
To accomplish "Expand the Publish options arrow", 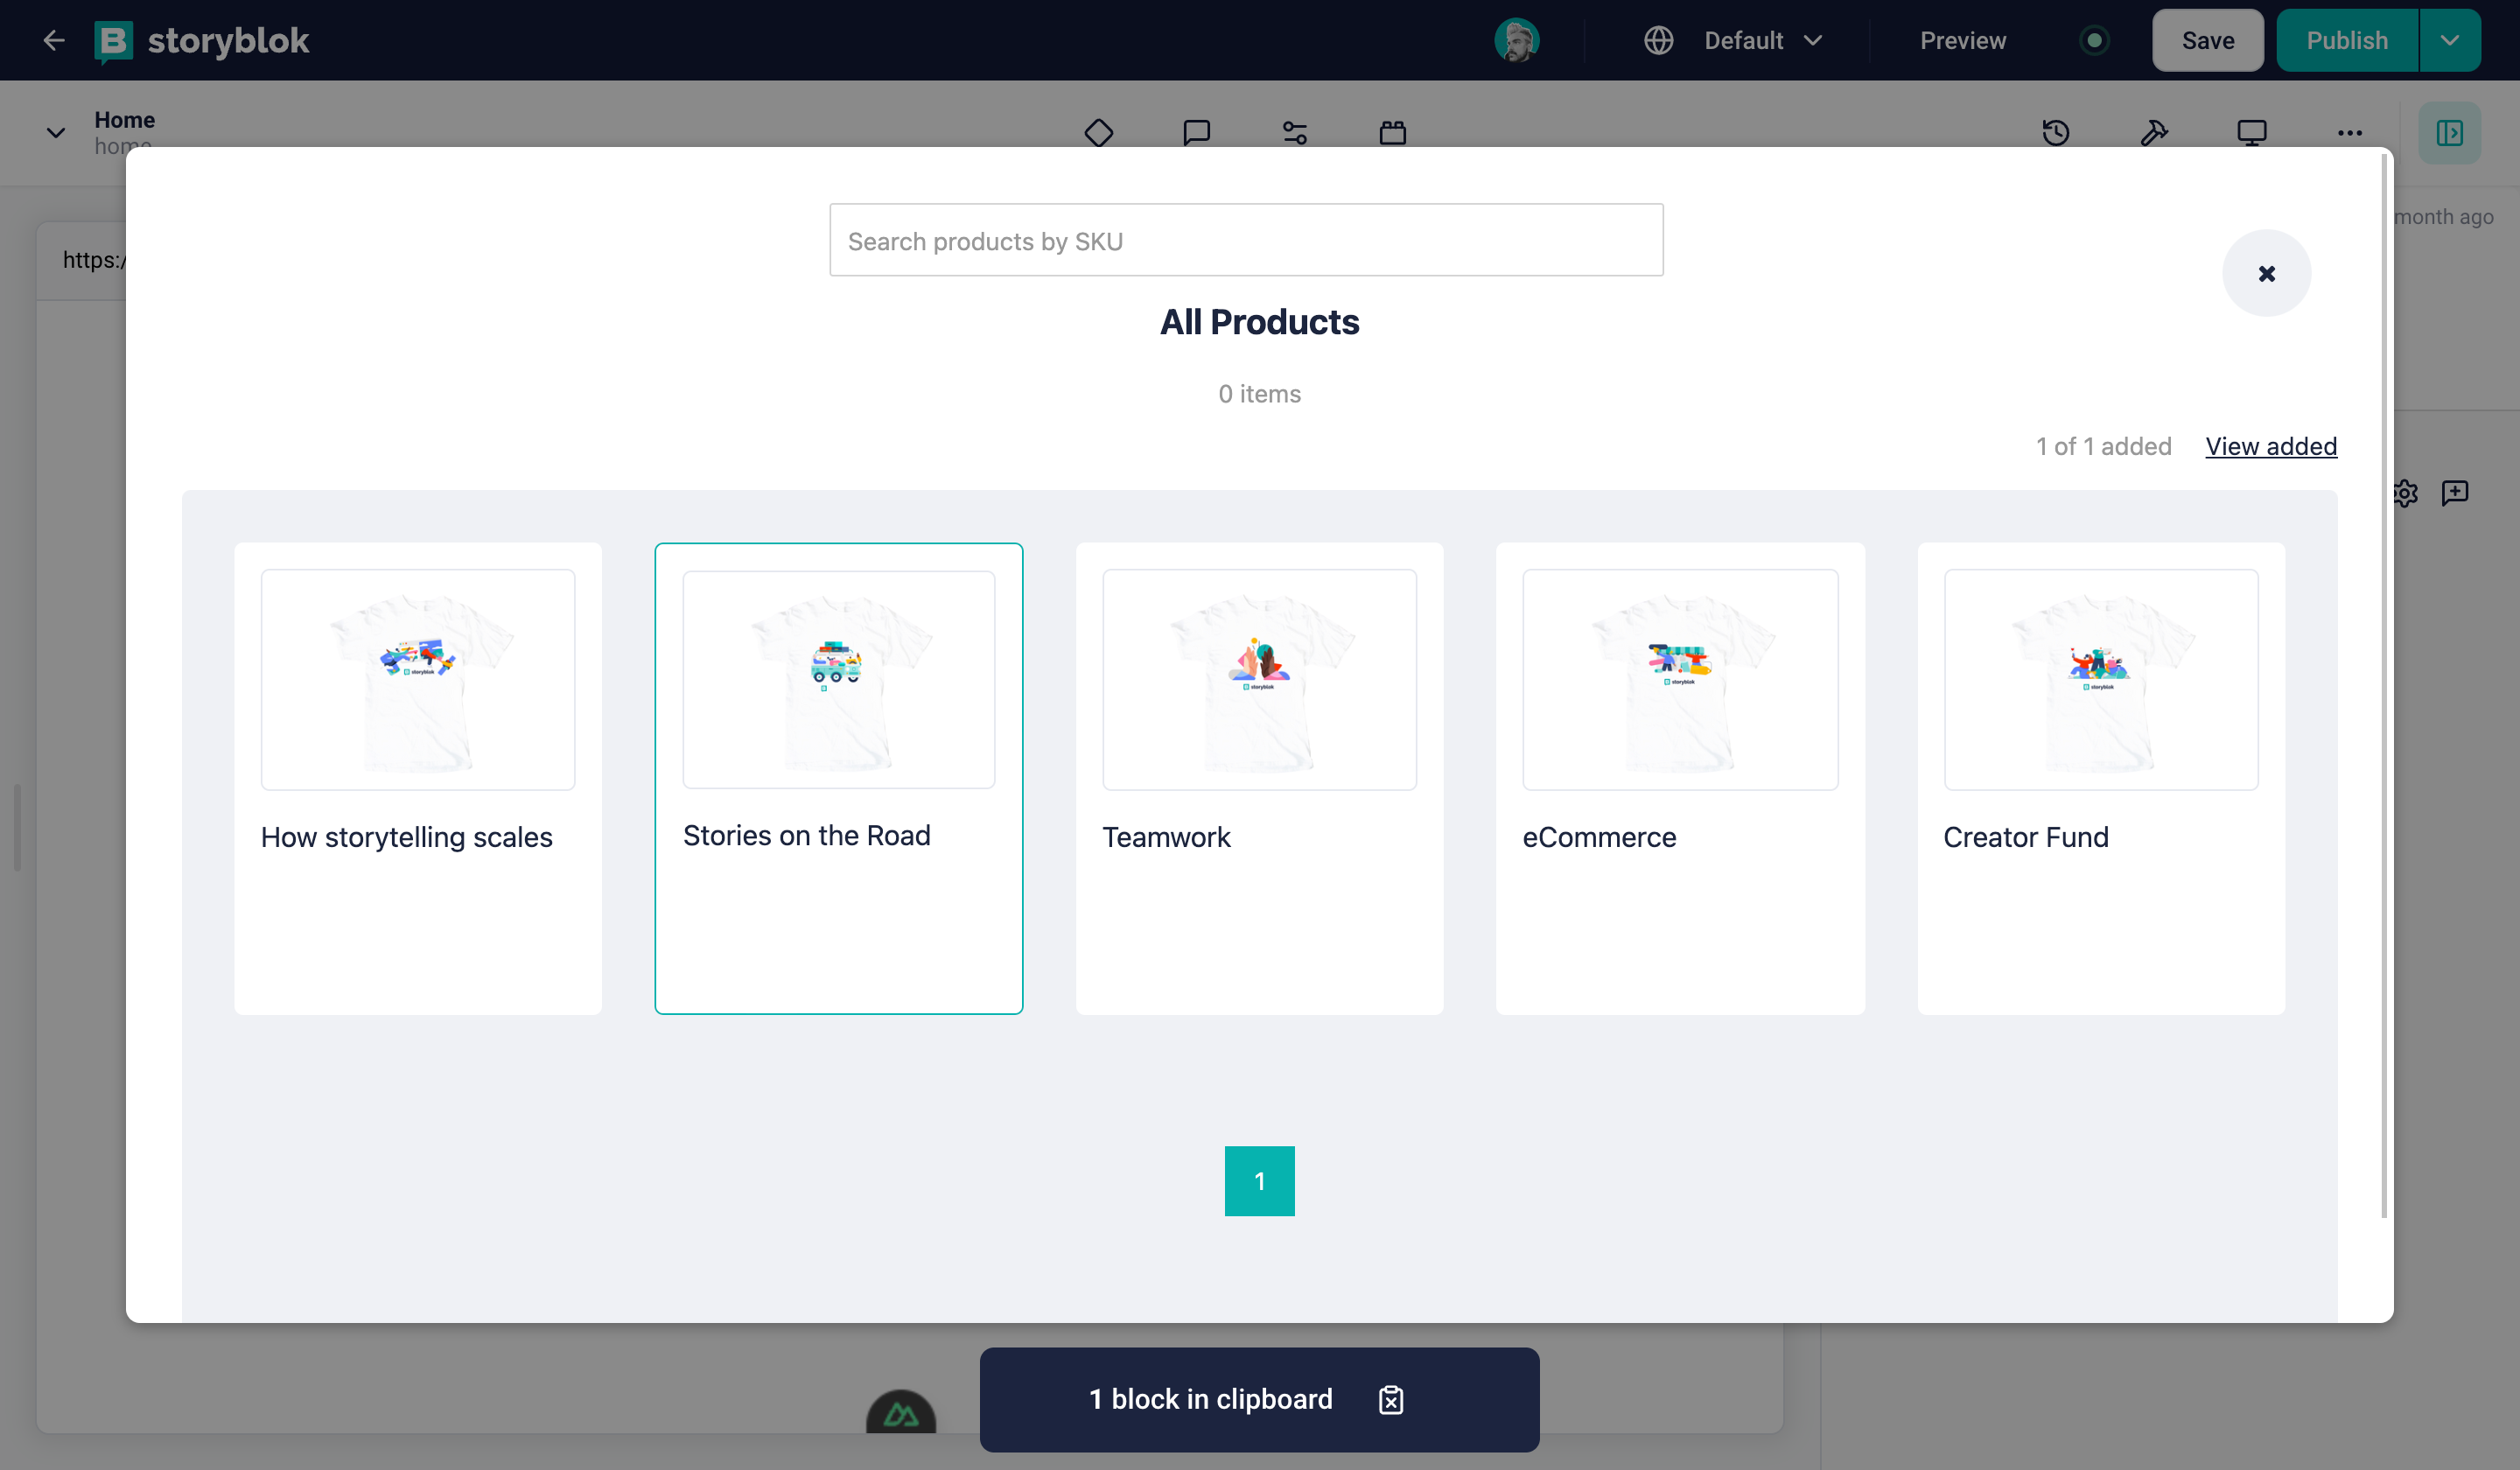I will [x=2449, y=40].
